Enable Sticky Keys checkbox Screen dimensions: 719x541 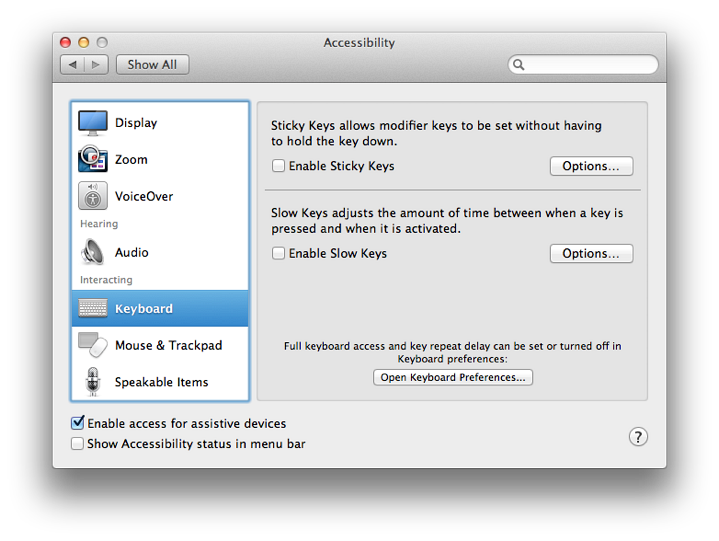278,166
